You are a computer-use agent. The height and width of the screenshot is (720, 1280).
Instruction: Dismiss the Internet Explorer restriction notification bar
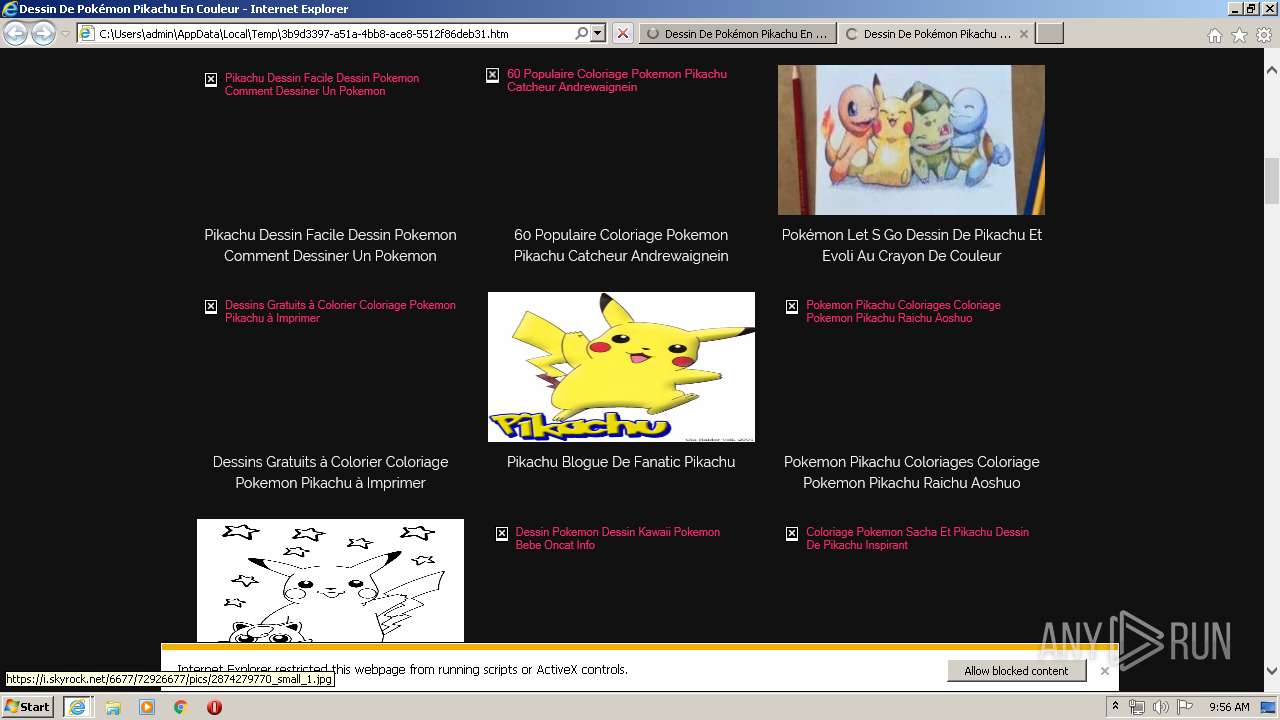1104,671
